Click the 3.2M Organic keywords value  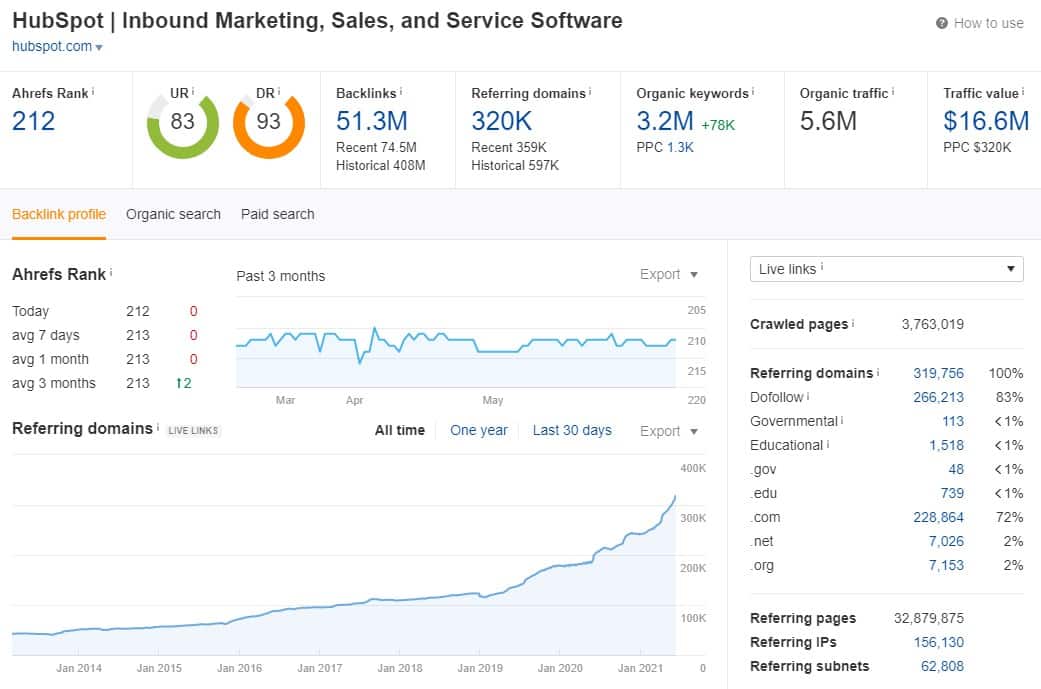point(665,121)
